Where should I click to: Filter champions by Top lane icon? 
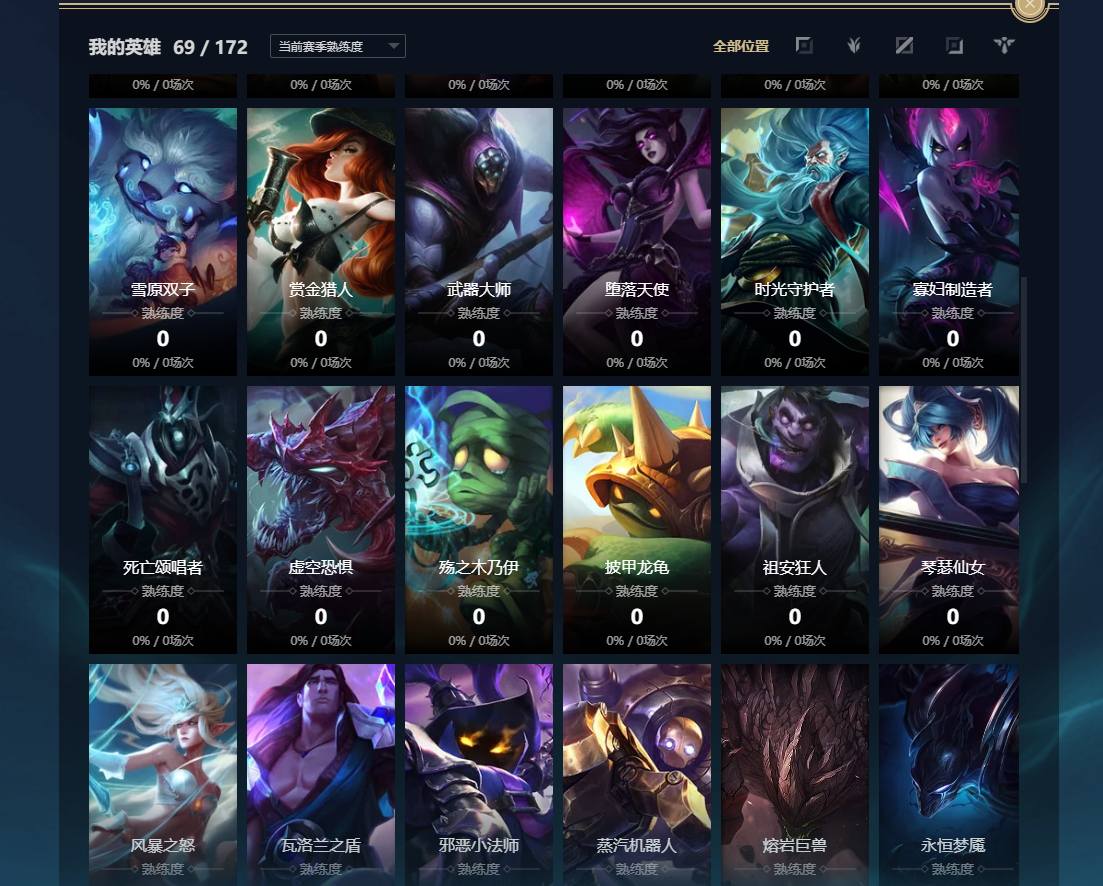tap(803, 46)
